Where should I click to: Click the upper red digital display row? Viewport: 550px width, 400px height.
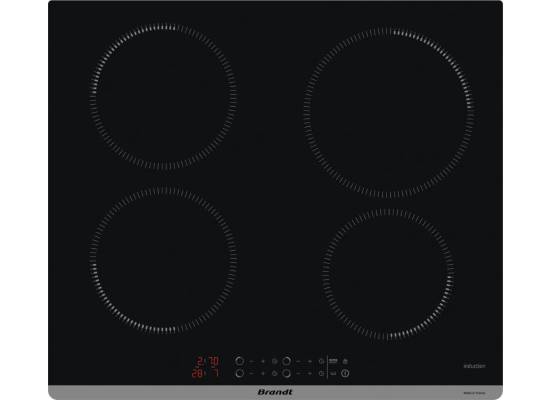[x=207, y=361]
